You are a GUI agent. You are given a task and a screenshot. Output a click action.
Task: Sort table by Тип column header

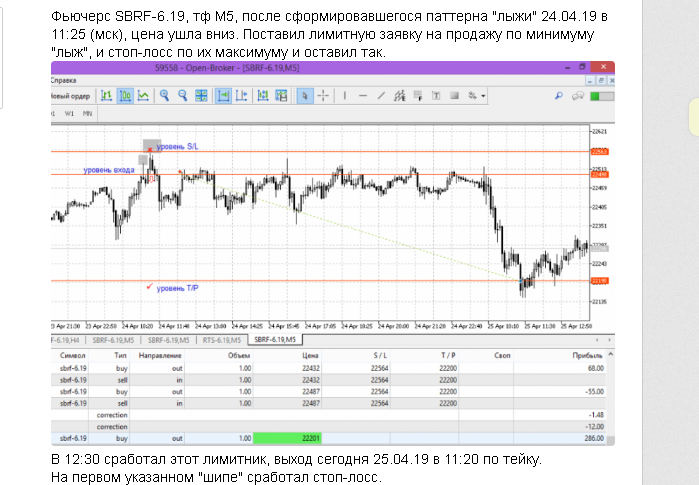pos(120,355)
